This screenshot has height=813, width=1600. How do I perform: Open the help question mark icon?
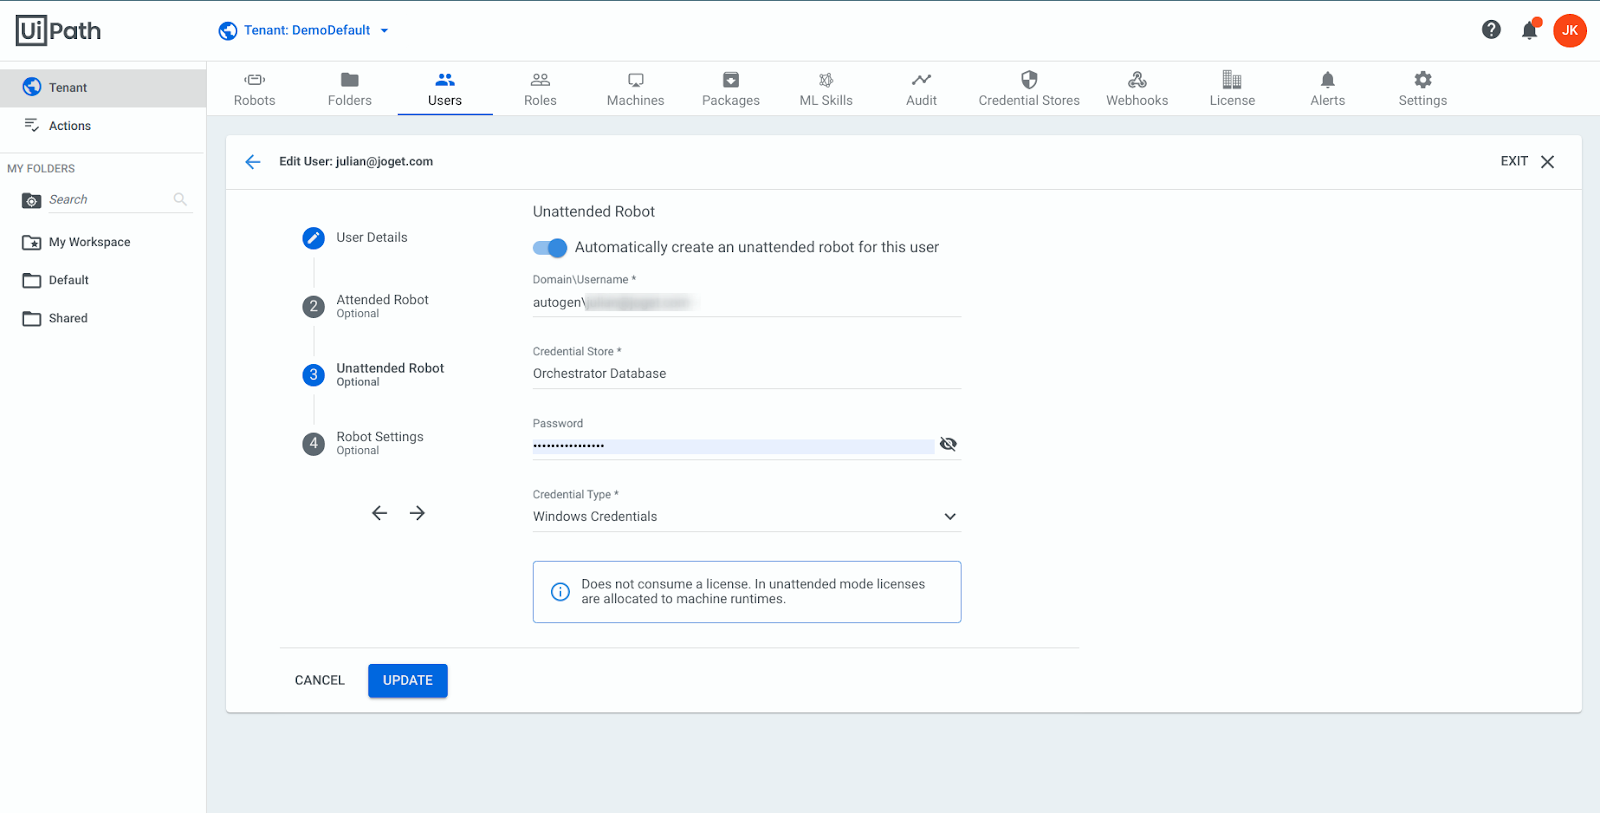click(x=1491, y=30)
